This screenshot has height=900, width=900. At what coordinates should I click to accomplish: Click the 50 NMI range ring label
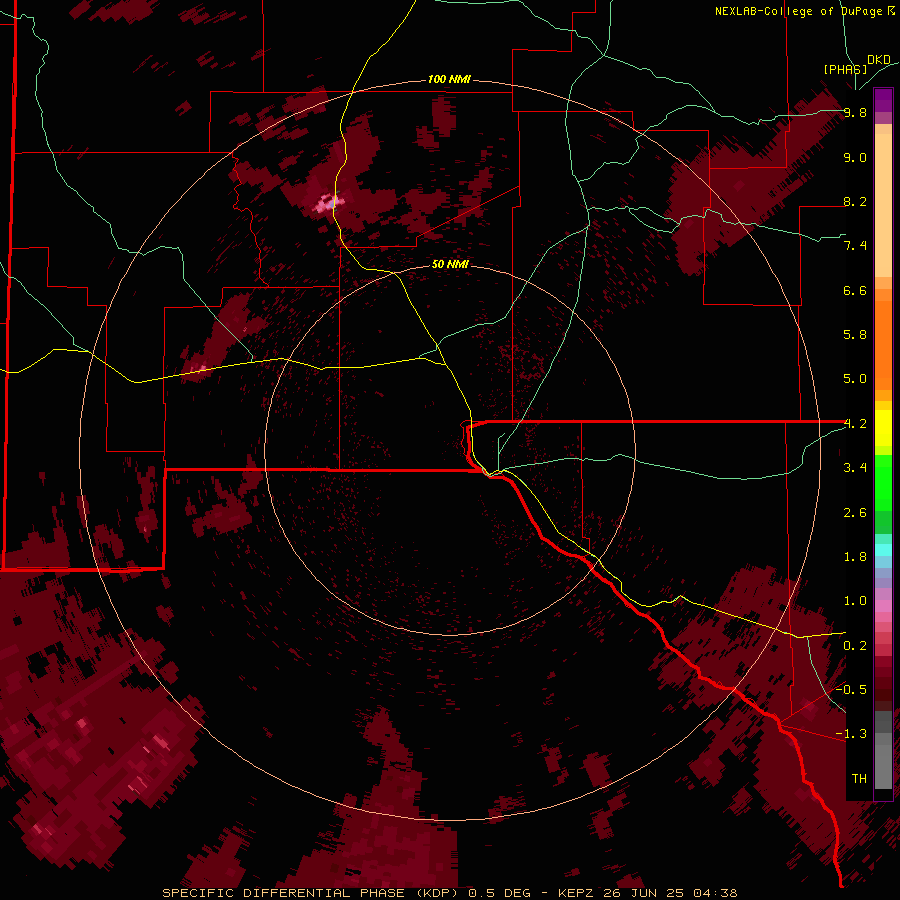pyautogui.click(x=450, y=265)
